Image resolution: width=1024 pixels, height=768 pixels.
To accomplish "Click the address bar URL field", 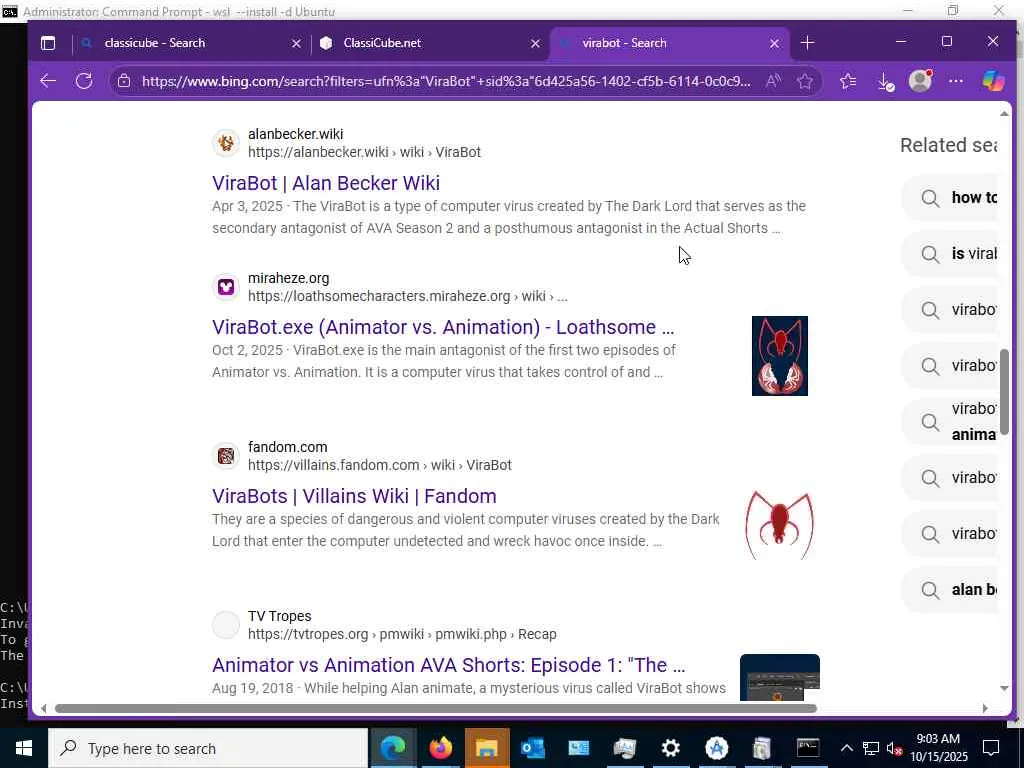I will coord(446,81).
